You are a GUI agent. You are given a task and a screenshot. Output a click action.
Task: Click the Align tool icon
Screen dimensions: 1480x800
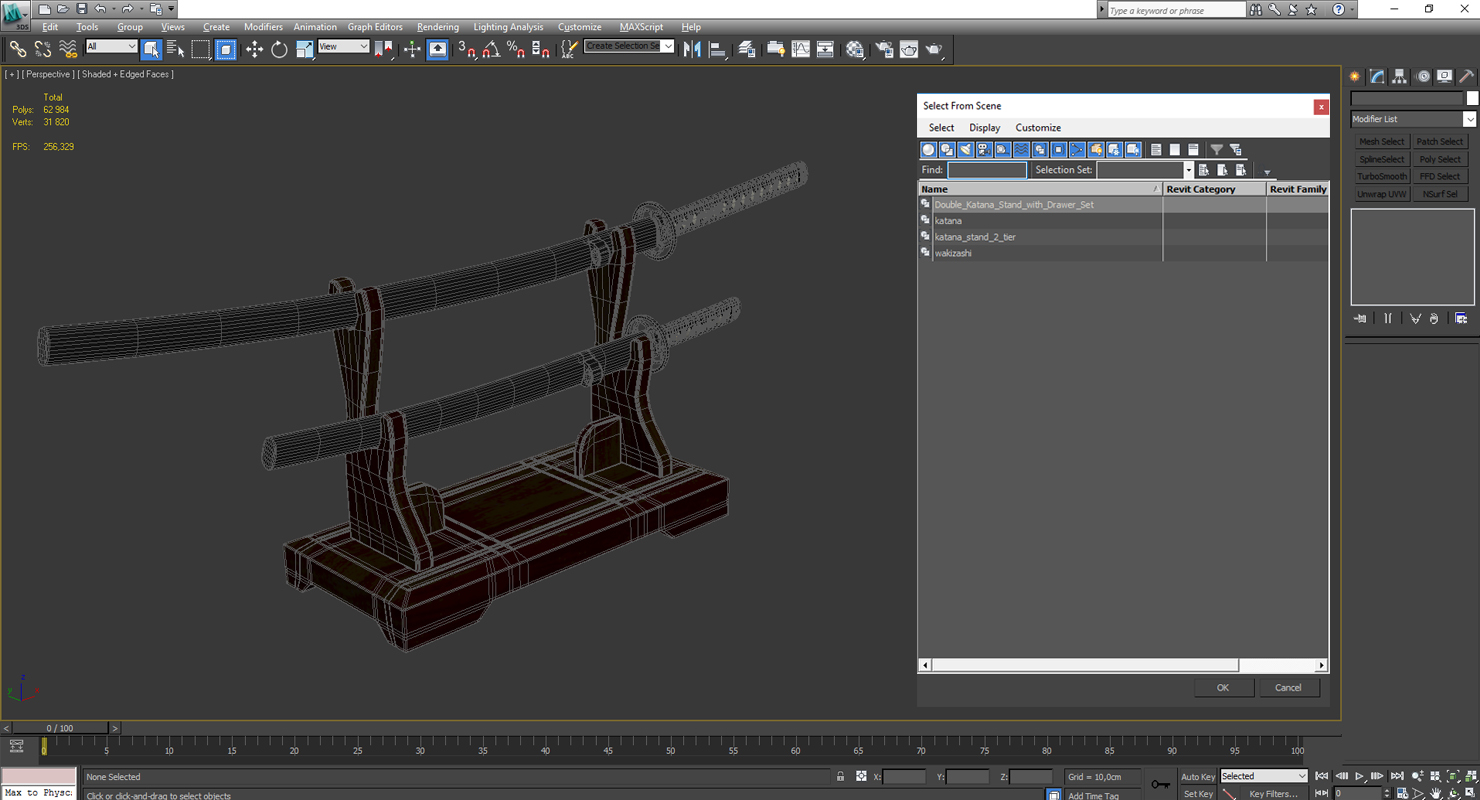tap(717, 49)
